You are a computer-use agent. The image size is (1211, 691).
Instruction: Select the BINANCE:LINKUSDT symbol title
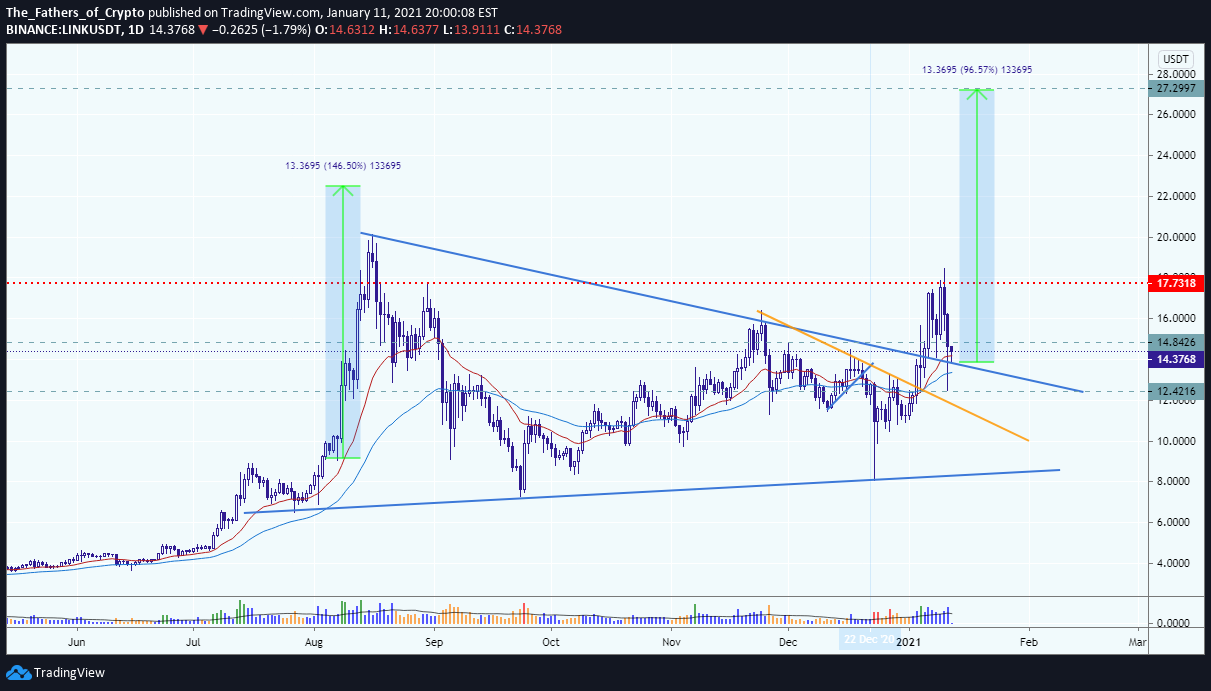pyautogui.click(x=59, y=30)
